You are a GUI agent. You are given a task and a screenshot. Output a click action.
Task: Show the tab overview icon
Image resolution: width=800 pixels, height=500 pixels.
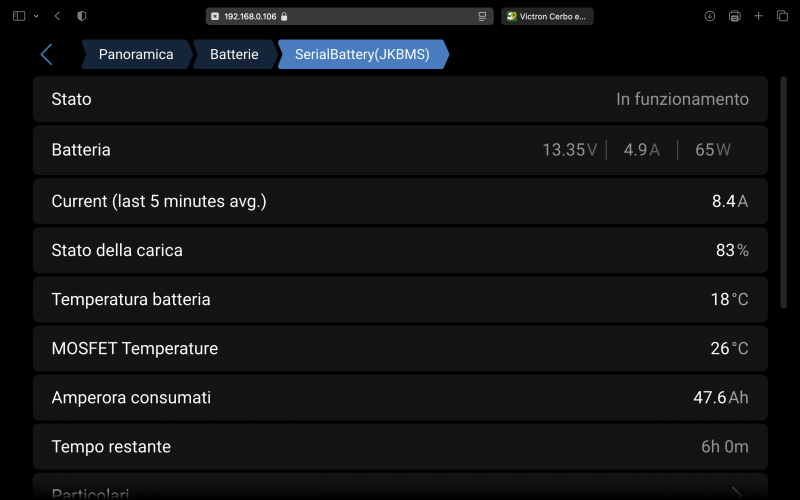tap(783, 16)
